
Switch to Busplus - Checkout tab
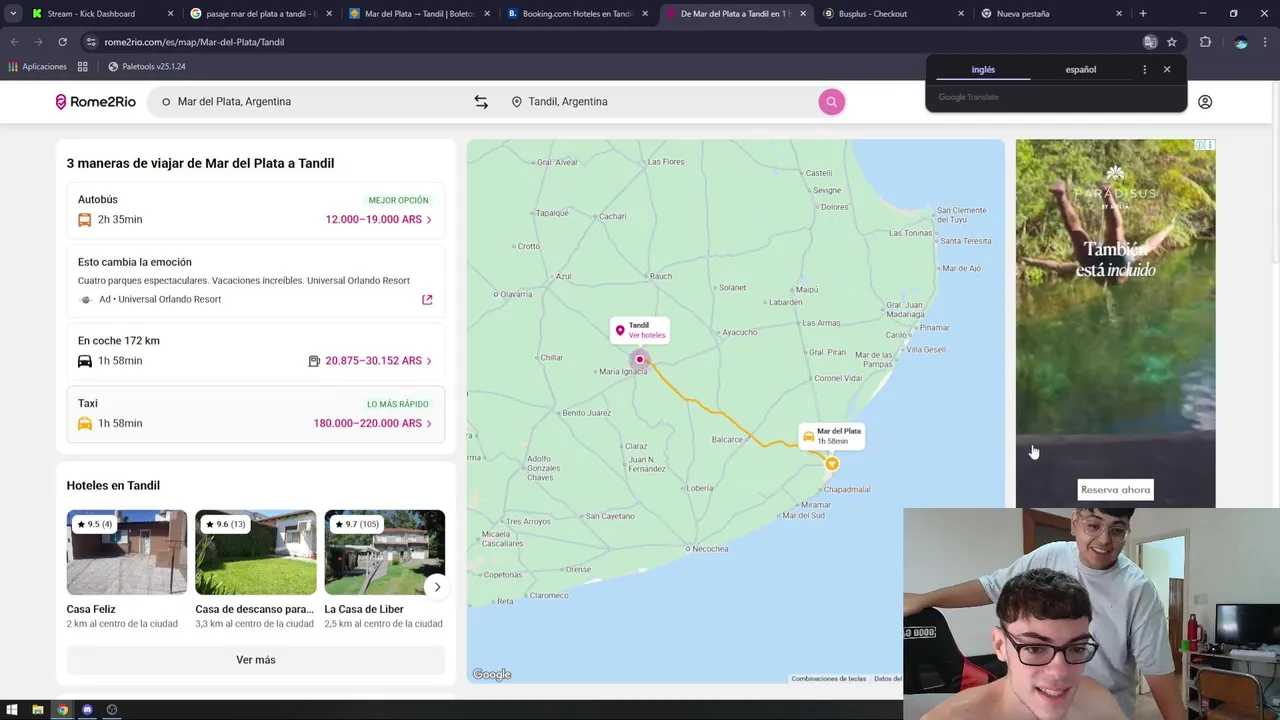click(892, 14)
